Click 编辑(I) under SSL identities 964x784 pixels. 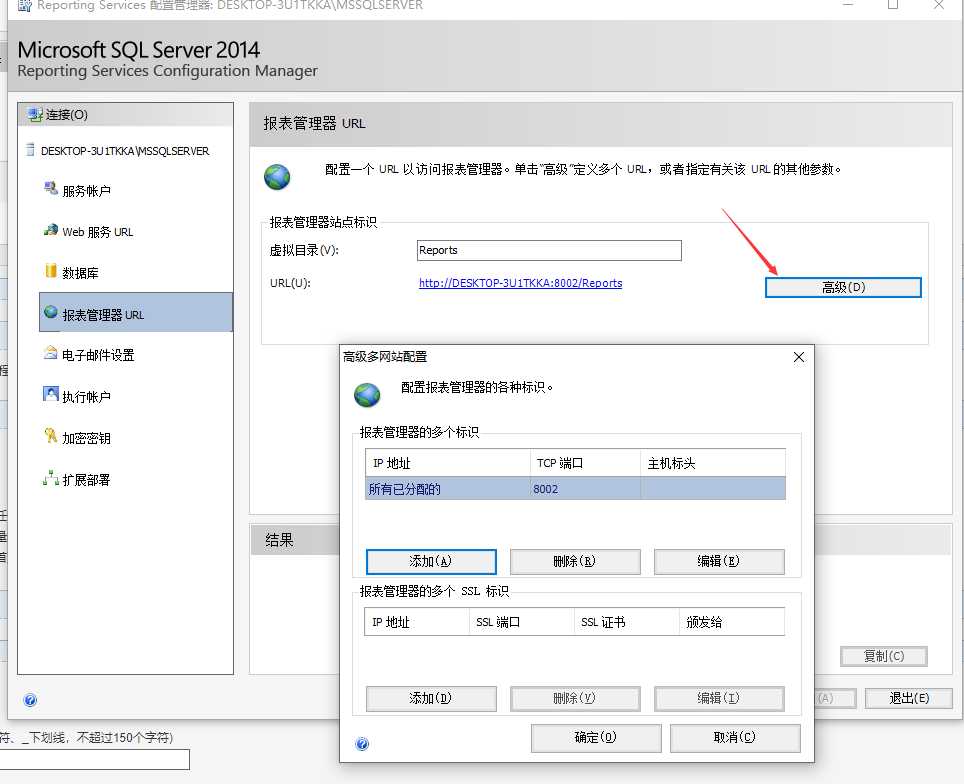719,699
